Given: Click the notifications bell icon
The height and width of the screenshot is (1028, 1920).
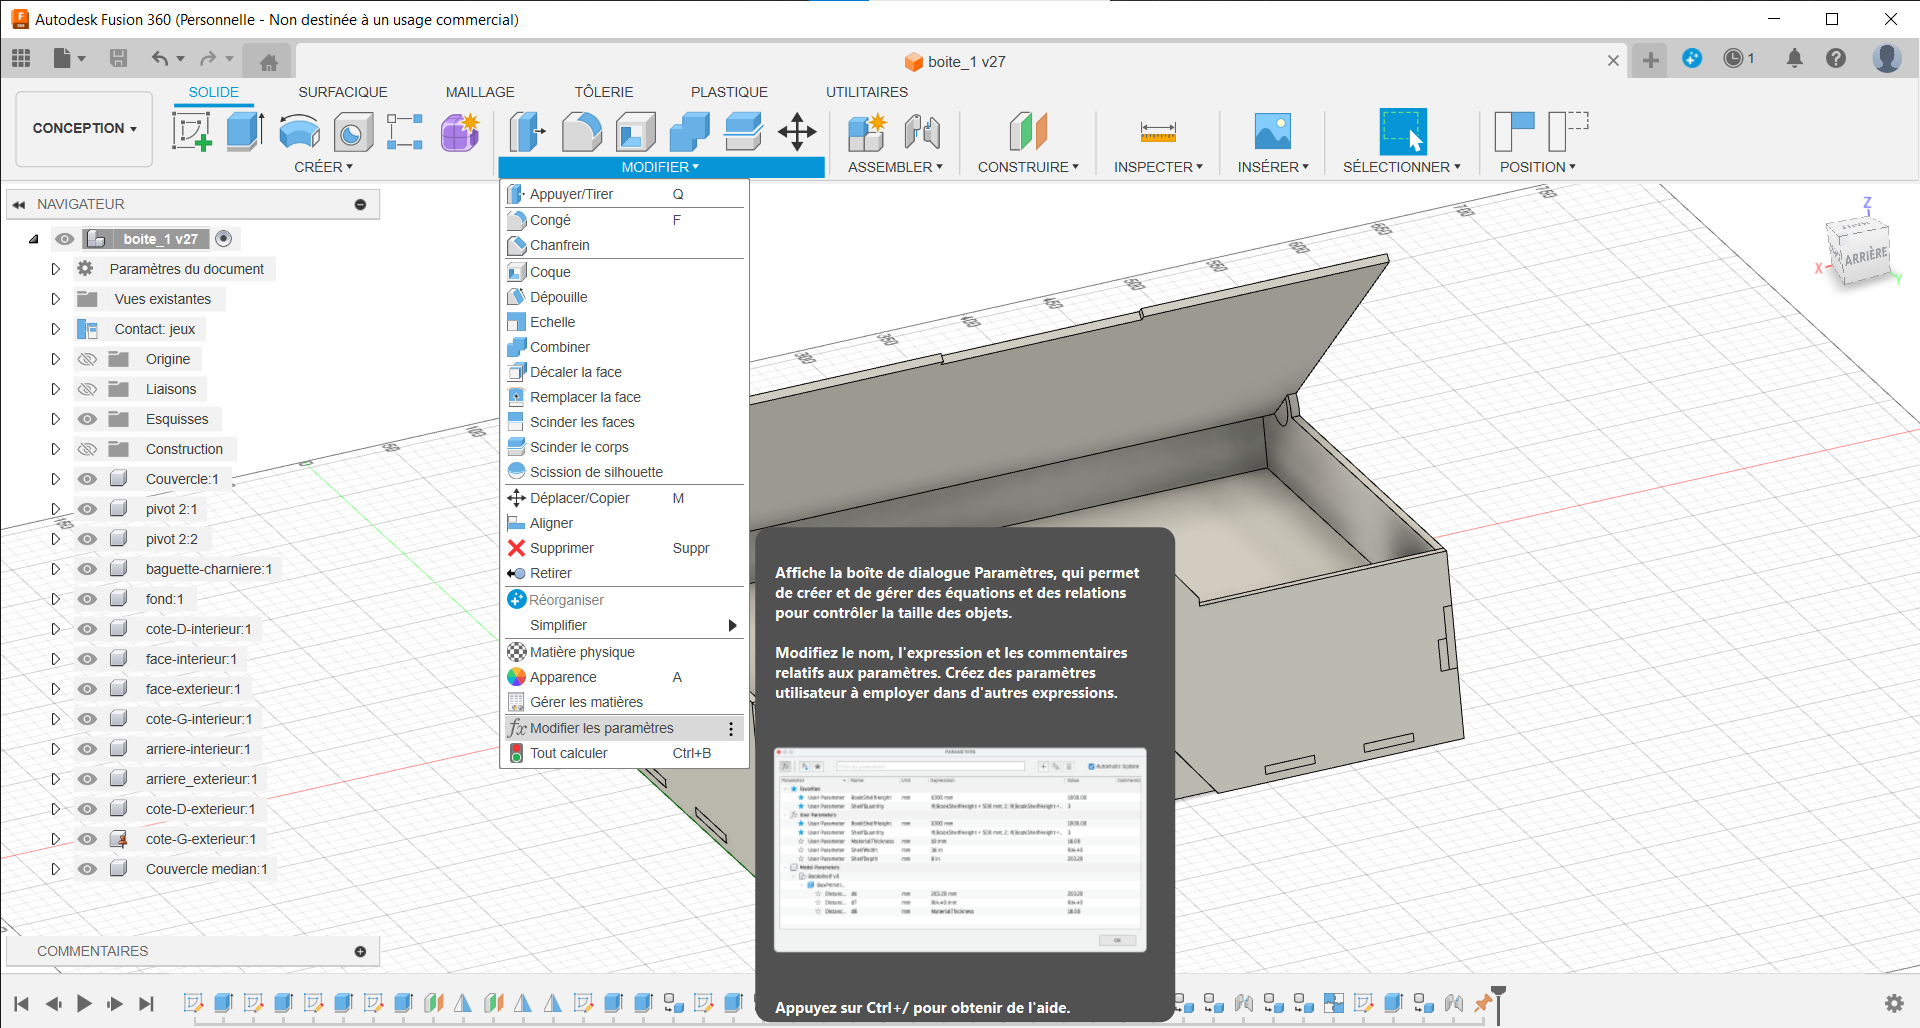Looking at the screenshot, I should pyautogui.click(x=1794, y=59).
